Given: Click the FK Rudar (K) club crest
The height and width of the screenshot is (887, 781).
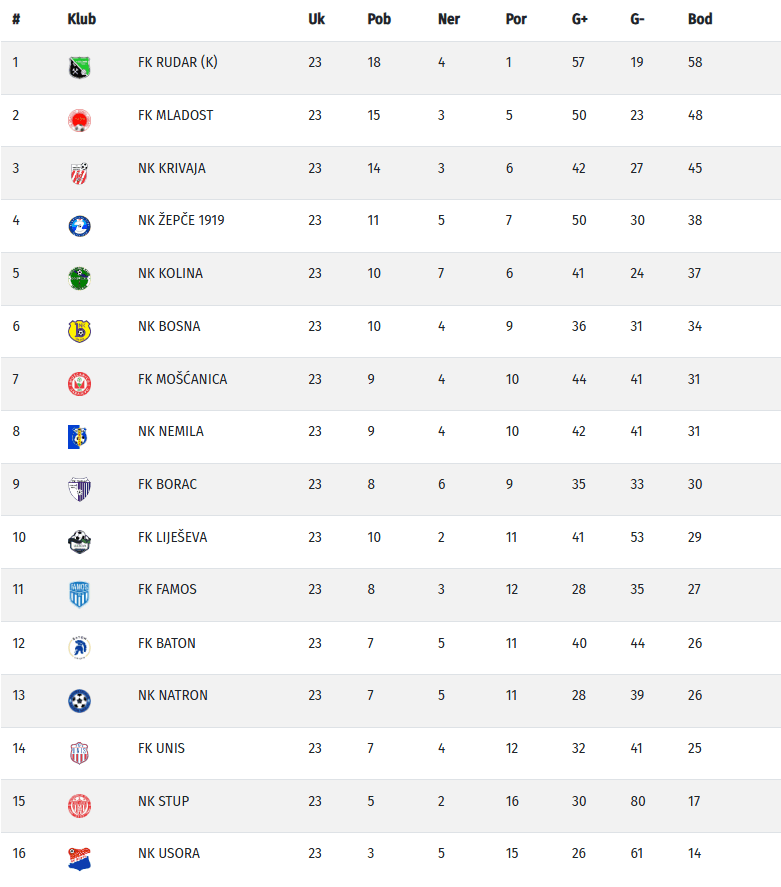Looking at the screenshot, I should [79, 68].
